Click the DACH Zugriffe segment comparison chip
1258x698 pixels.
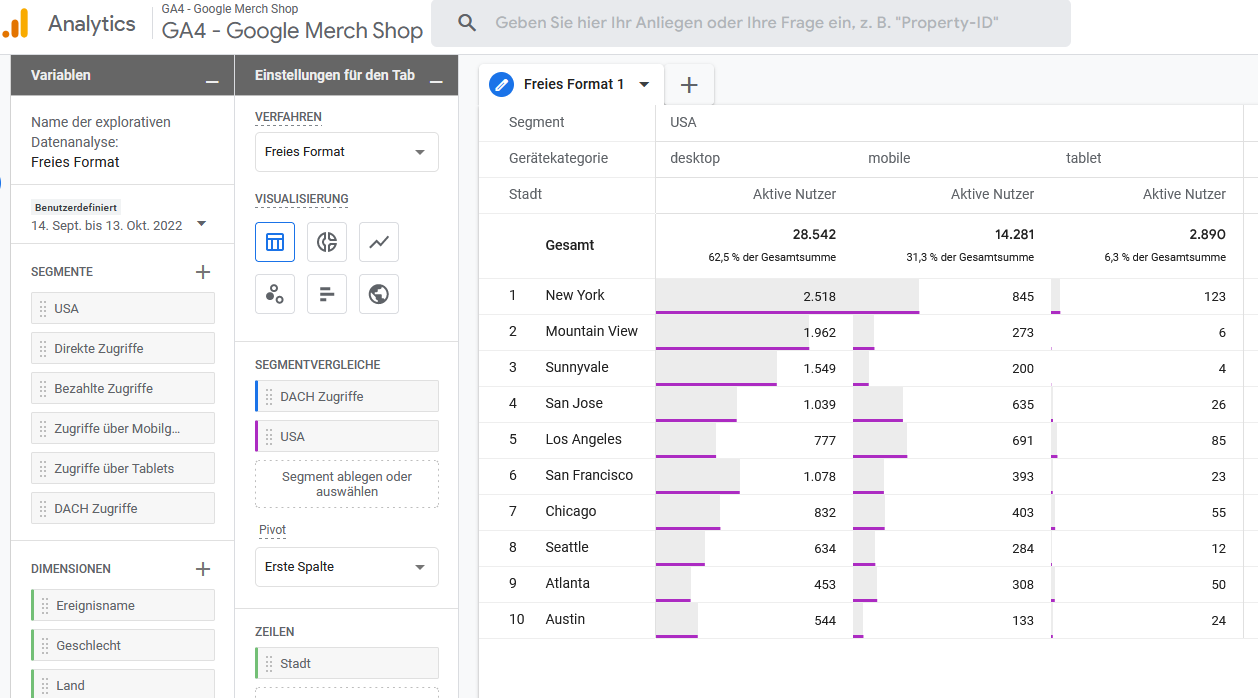coord(346,397)
